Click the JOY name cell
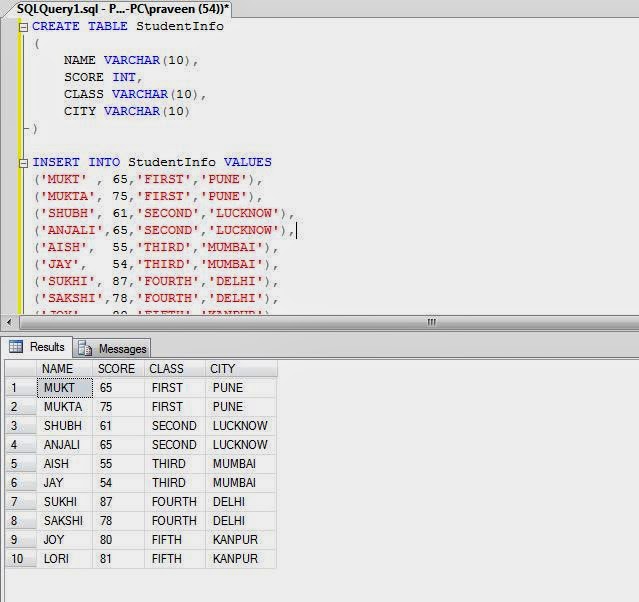The width and height of the screenshot is (639, 602). pos(65,540)
